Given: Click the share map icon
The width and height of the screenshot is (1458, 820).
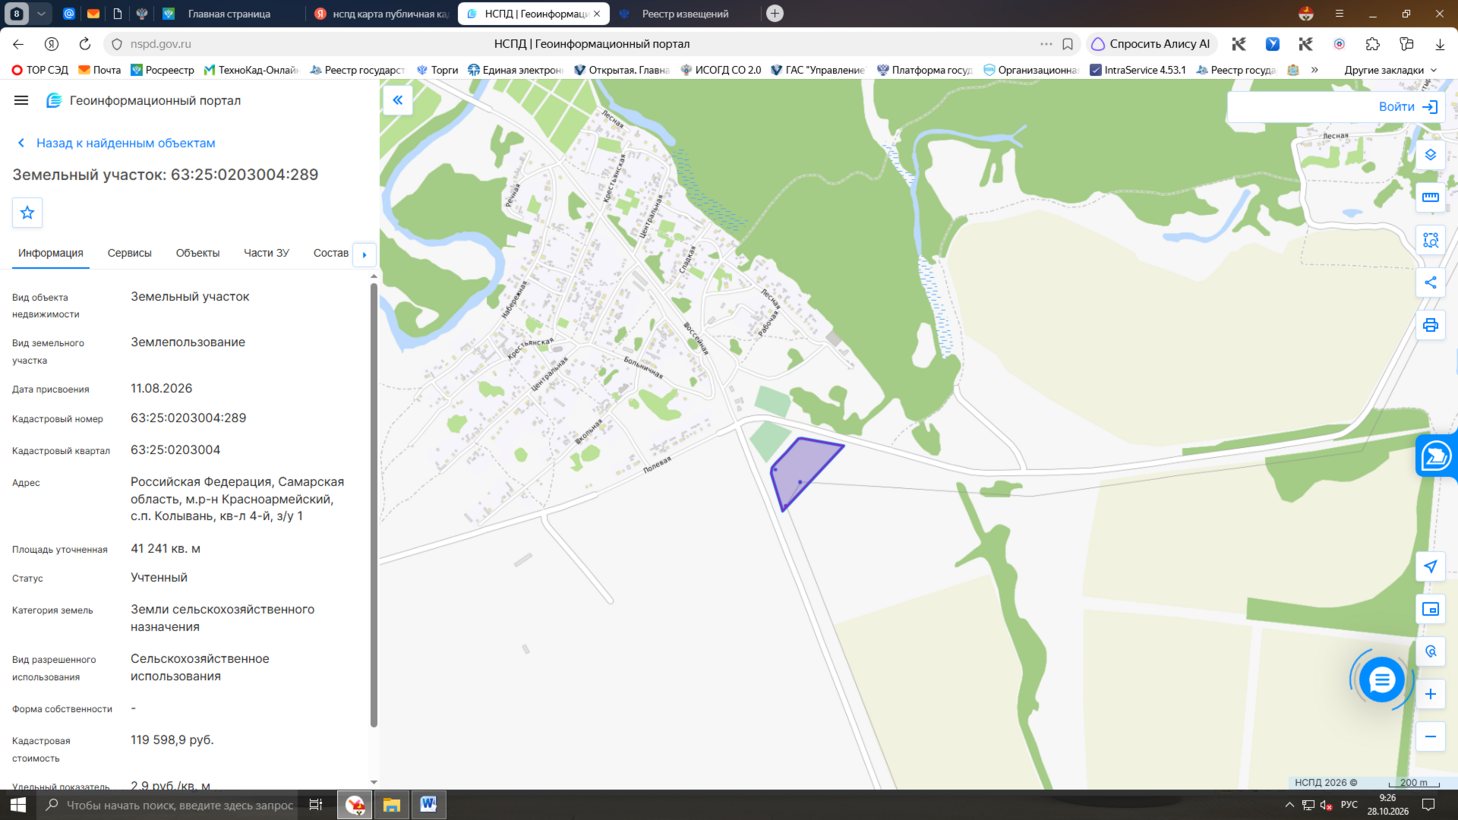Looking at the screenshot, I should tap(1430, 282).
